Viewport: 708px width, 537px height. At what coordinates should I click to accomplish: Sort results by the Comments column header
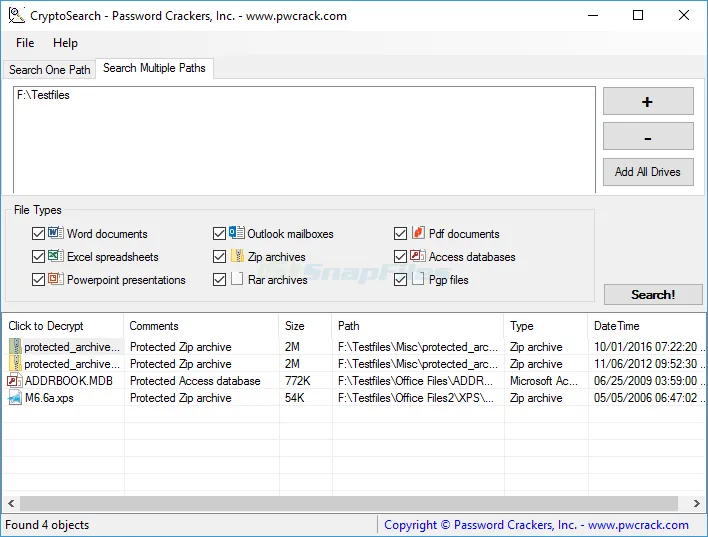click(x=201, y=326)
